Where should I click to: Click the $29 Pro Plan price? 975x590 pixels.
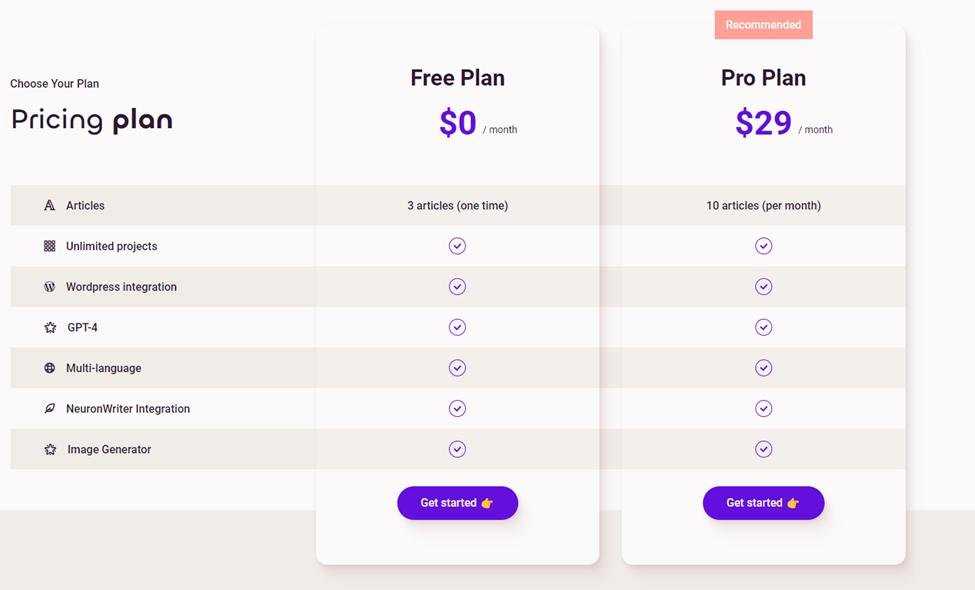click(763, 123)
